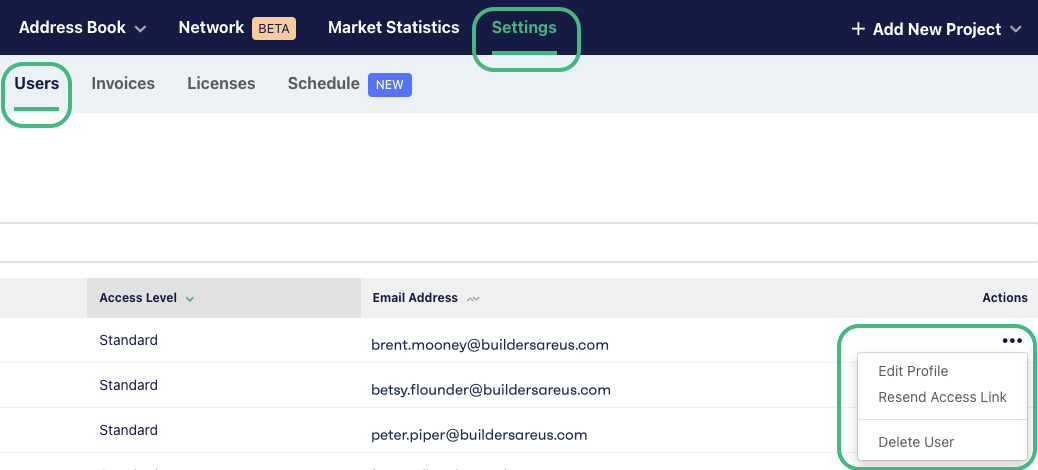Screen dimensions: 1038x470
Task: Click the Add New Project button text
Action: (937, 29)
